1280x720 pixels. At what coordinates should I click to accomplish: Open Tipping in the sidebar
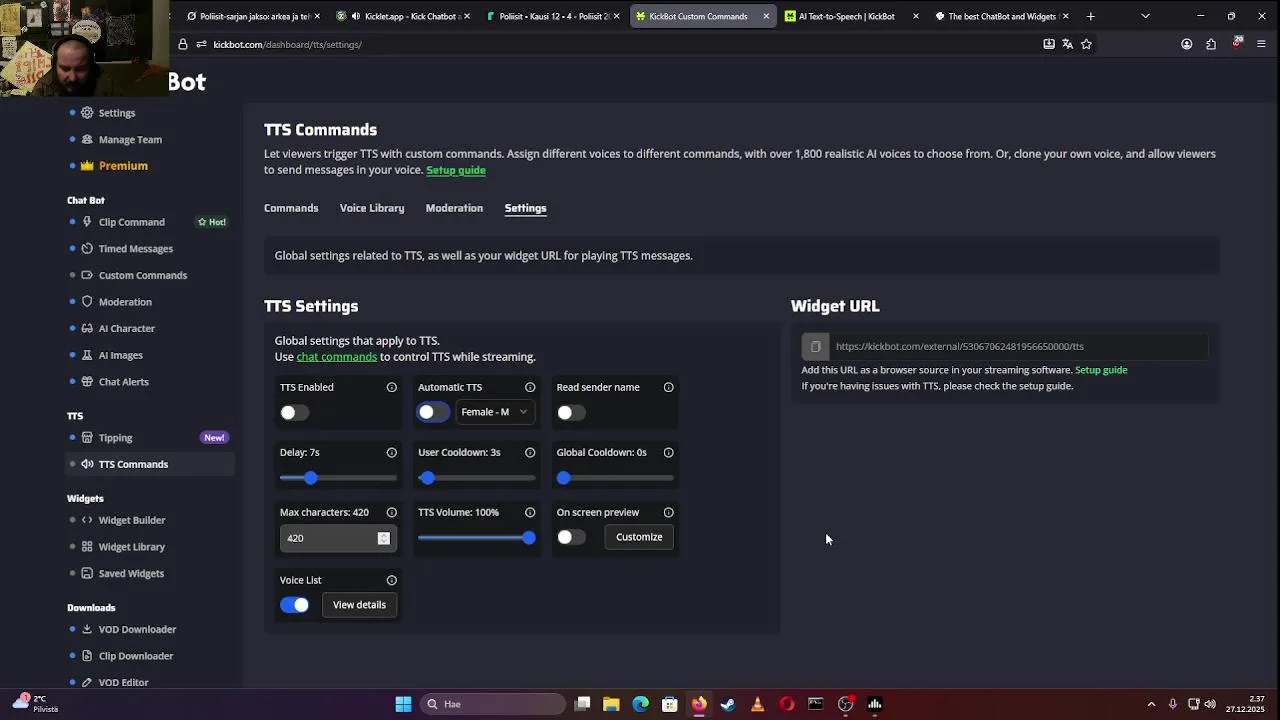[115, 438]
